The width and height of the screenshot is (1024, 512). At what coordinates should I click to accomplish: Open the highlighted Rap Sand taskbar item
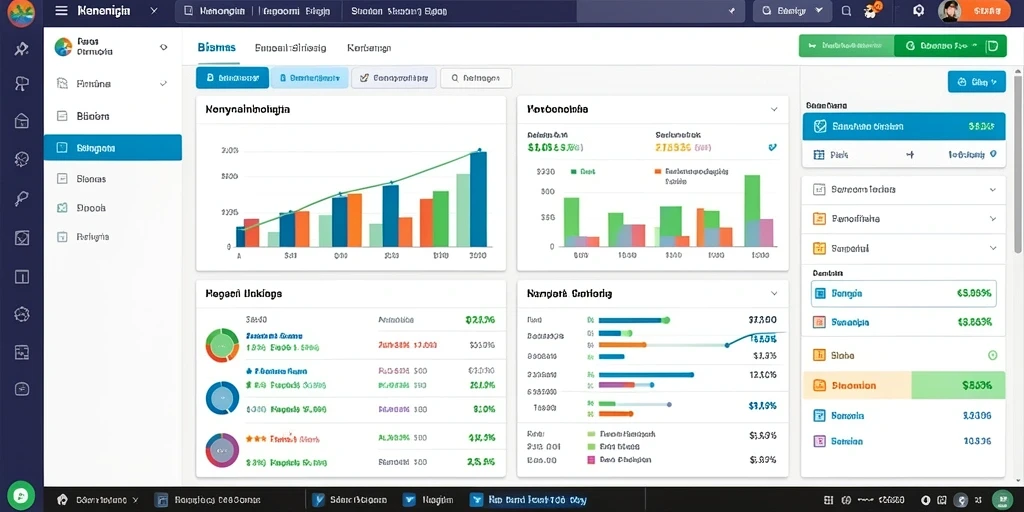click(529, 500)
